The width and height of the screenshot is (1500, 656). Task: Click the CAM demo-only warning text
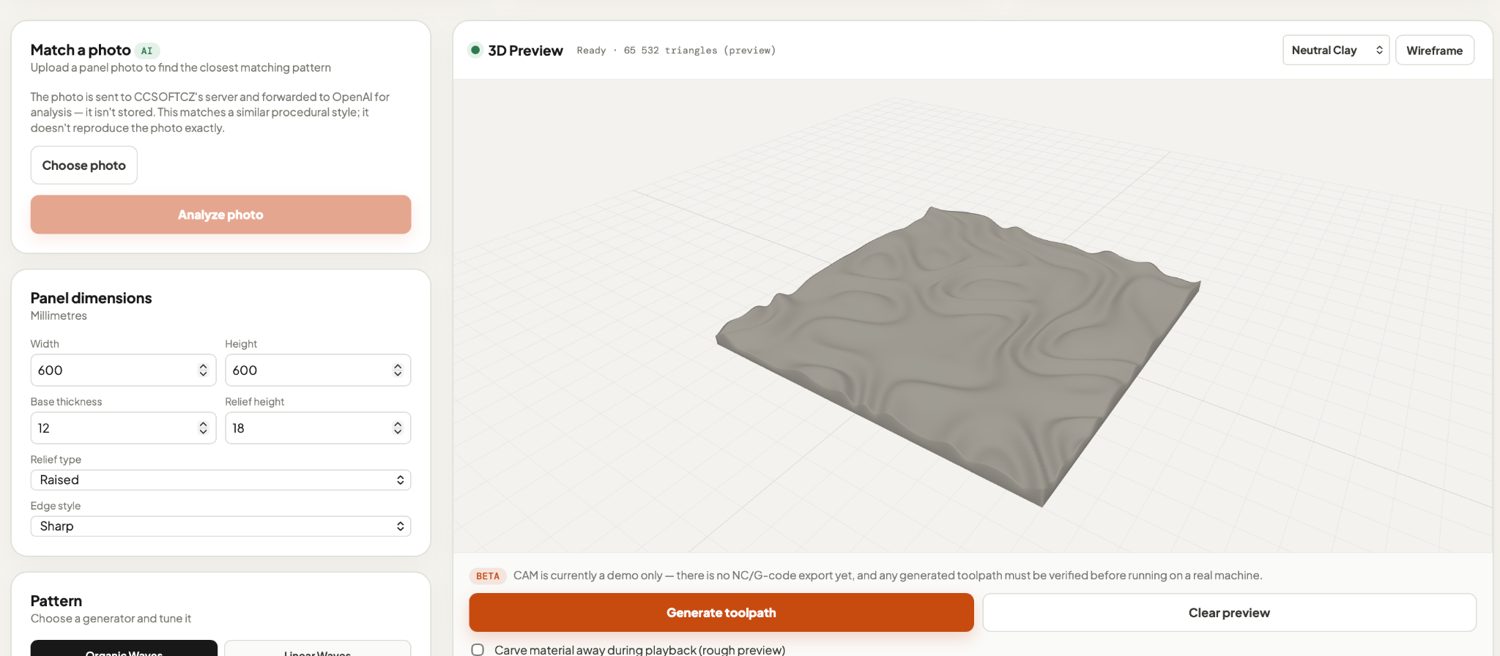click(x=888, y=576)
